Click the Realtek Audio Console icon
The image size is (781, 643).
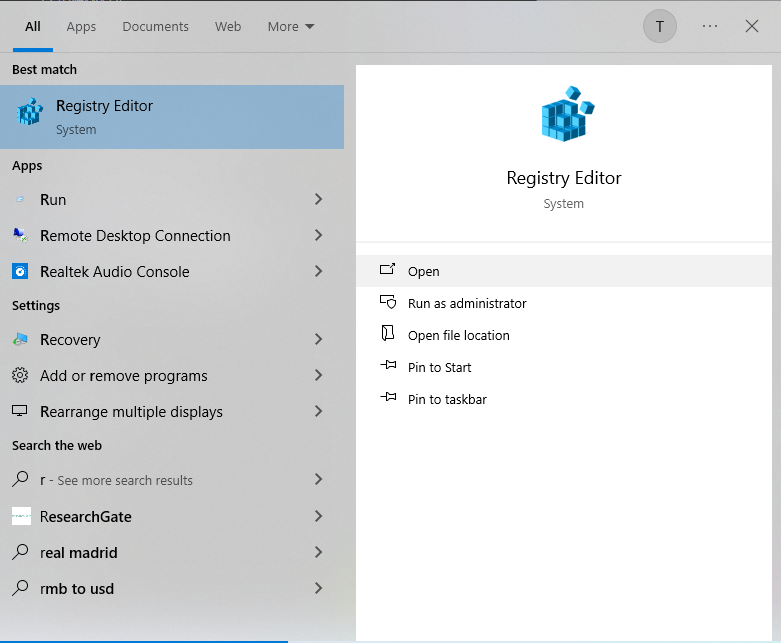click(20, 272)
